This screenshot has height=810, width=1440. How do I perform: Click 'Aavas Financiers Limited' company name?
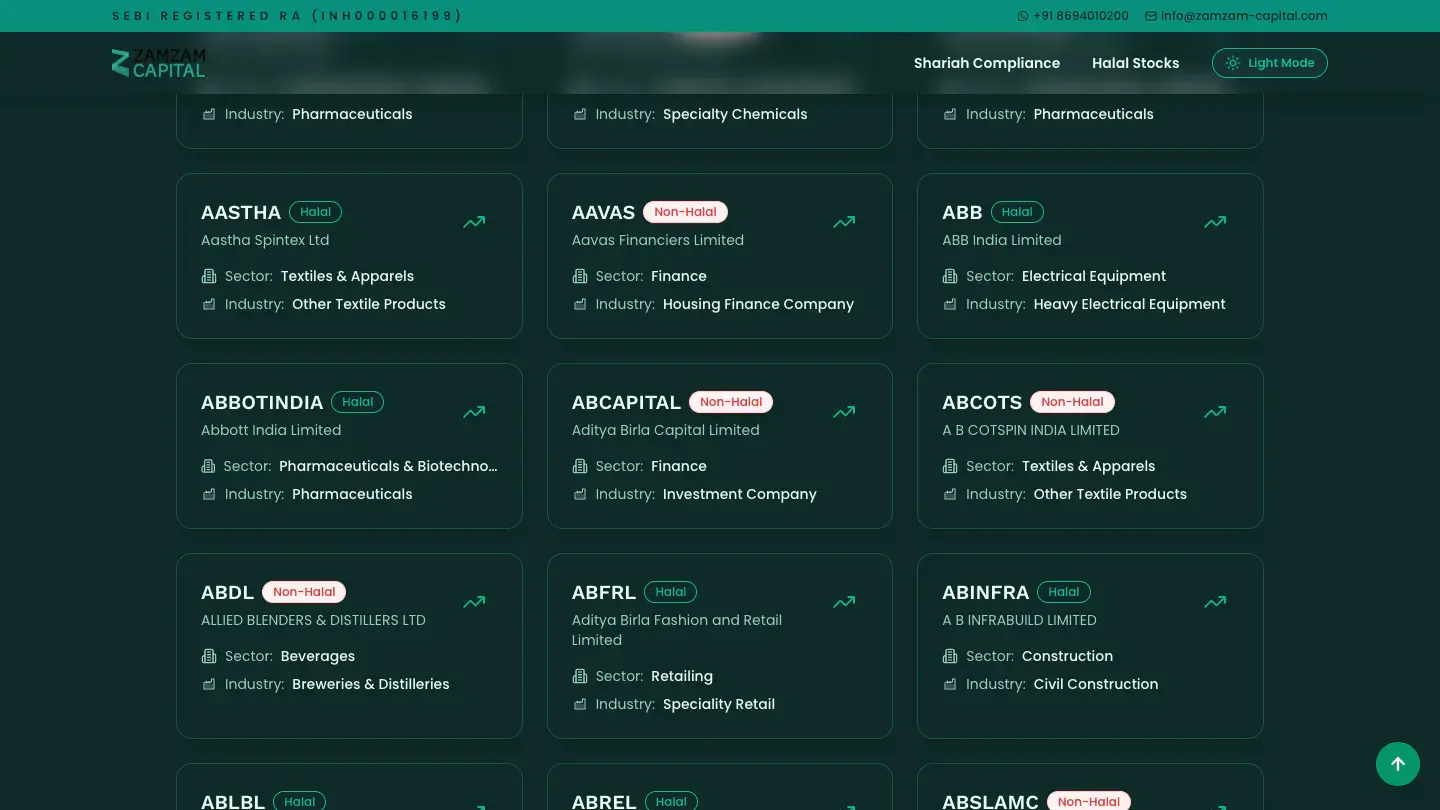[658, 240]
